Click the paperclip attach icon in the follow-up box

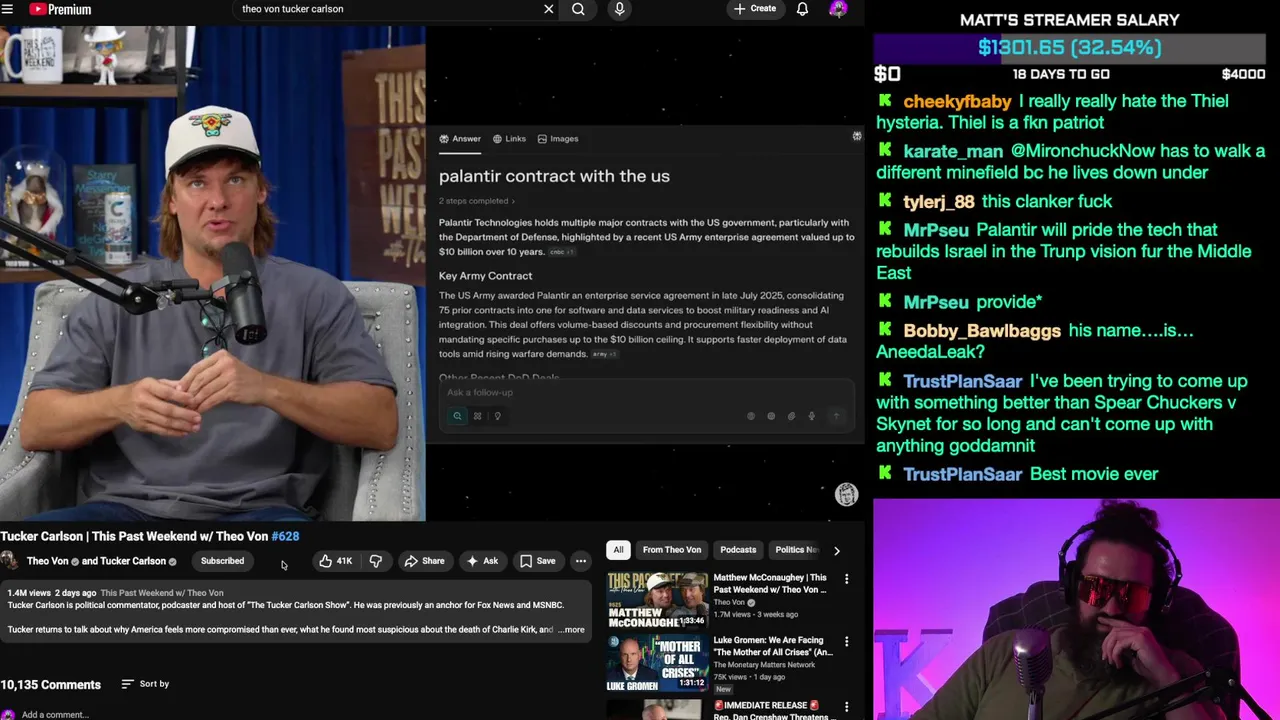(x=791, y=416)
